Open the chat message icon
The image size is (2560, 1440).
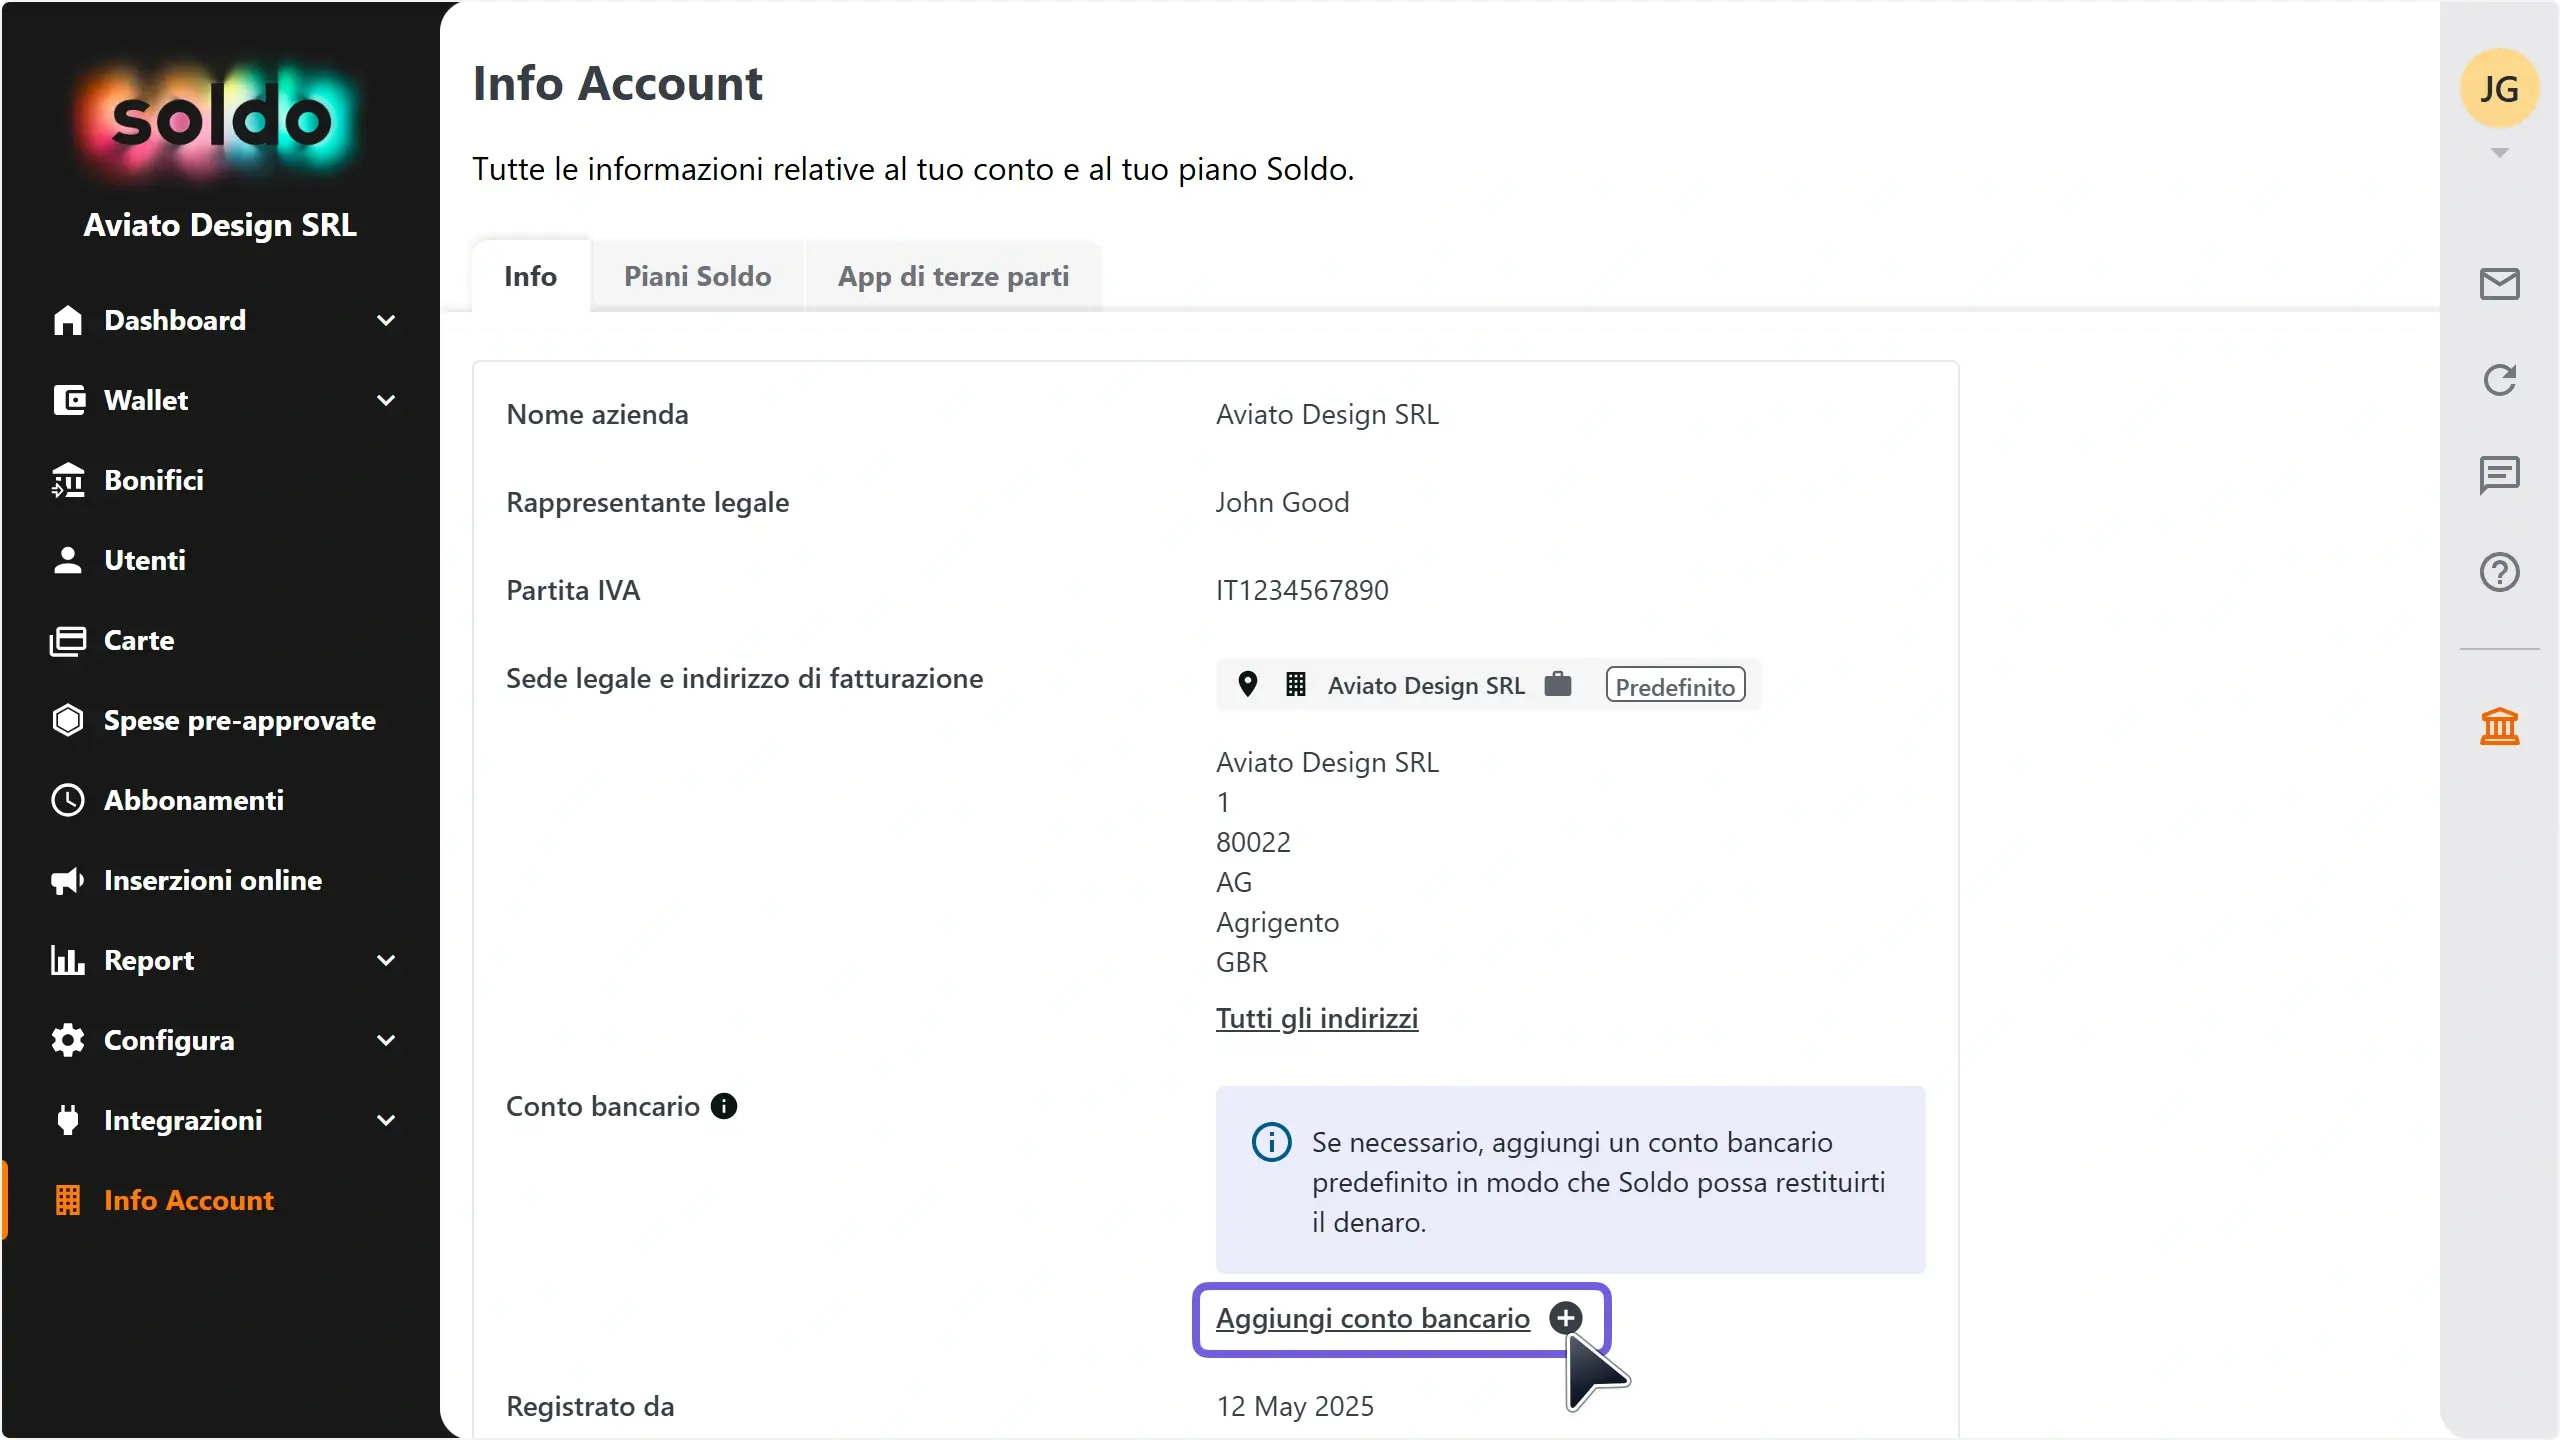point(2499,475)
